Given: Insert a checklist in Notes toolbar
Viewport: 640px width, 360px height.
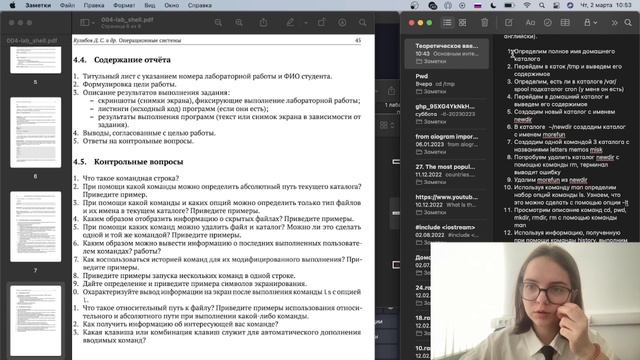Looking at the screenshot, I should point(548,23).
